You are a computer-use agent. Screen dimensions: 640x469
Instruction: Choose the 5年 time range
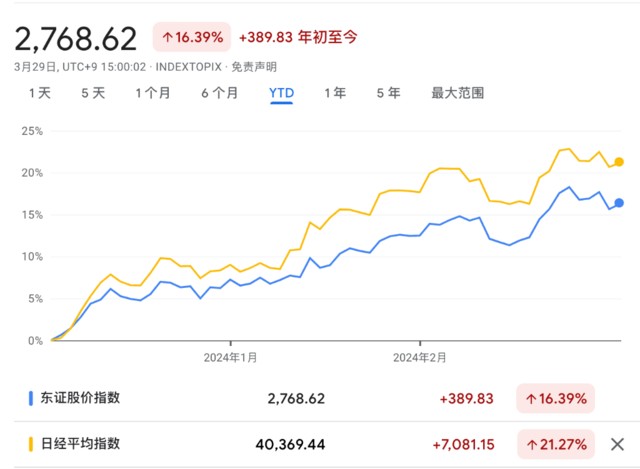[x=388, y=93]
